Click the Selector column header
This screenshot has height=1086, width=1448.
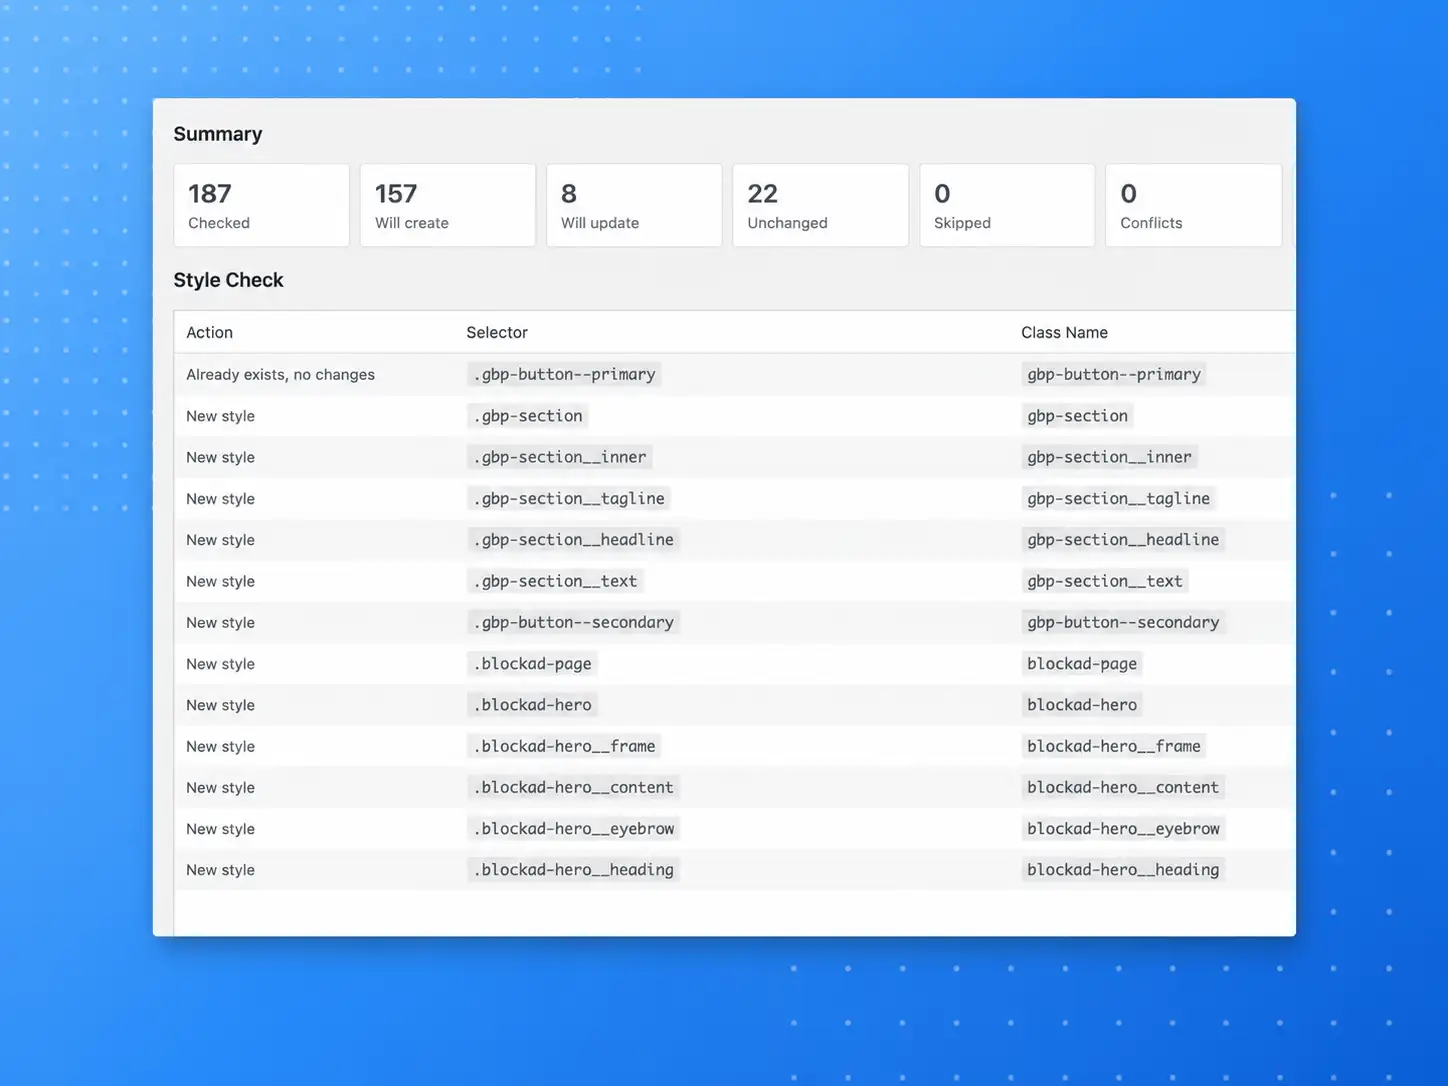pyautogui.click(x=497, y=332)
